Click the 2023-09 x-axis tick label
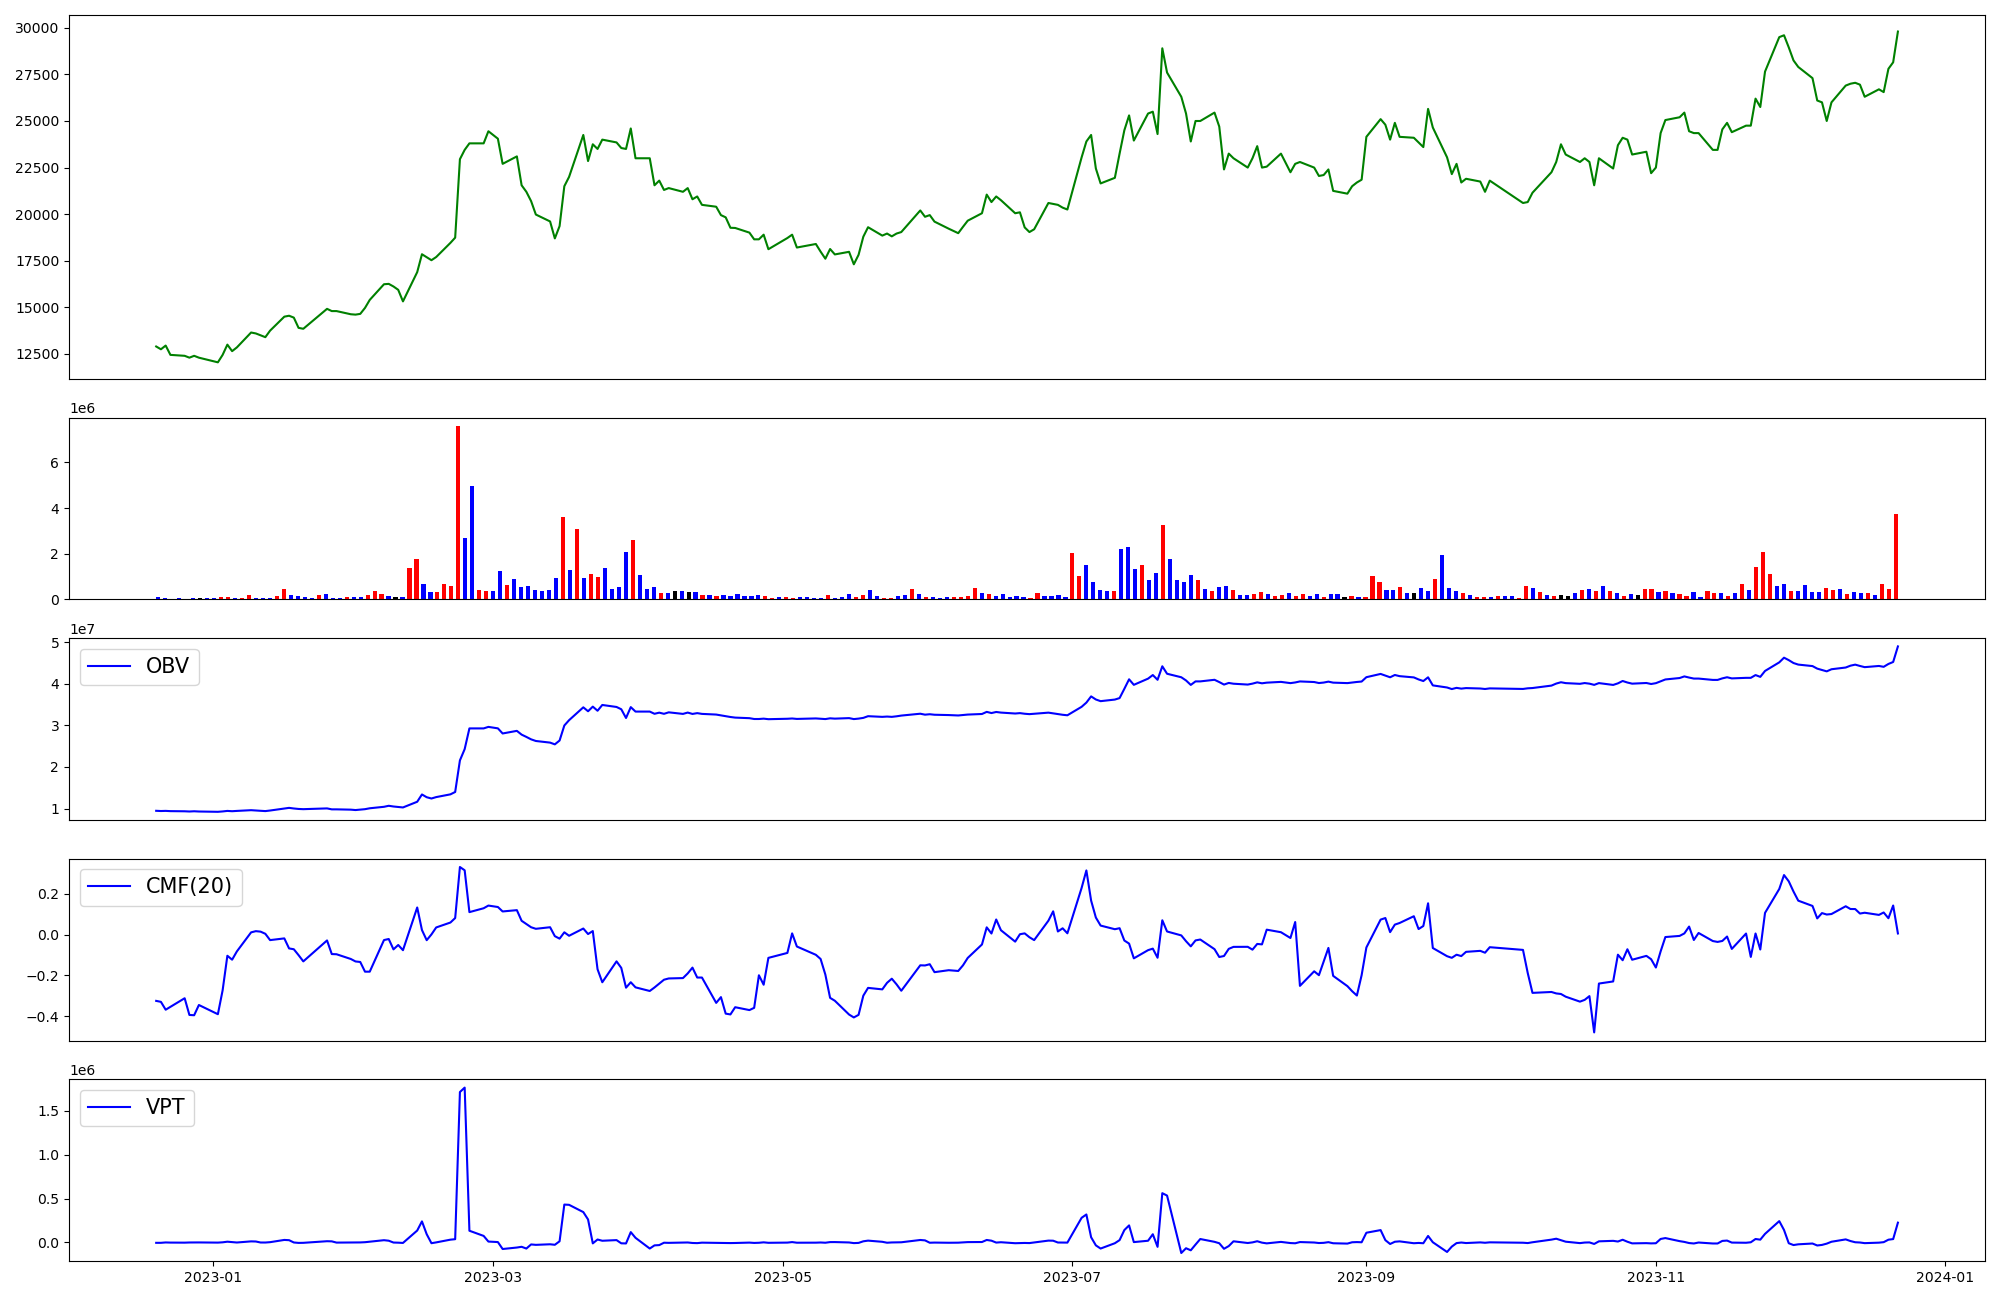The width and height of the screenshot is (2000, 1300). click(1366, 1277)
